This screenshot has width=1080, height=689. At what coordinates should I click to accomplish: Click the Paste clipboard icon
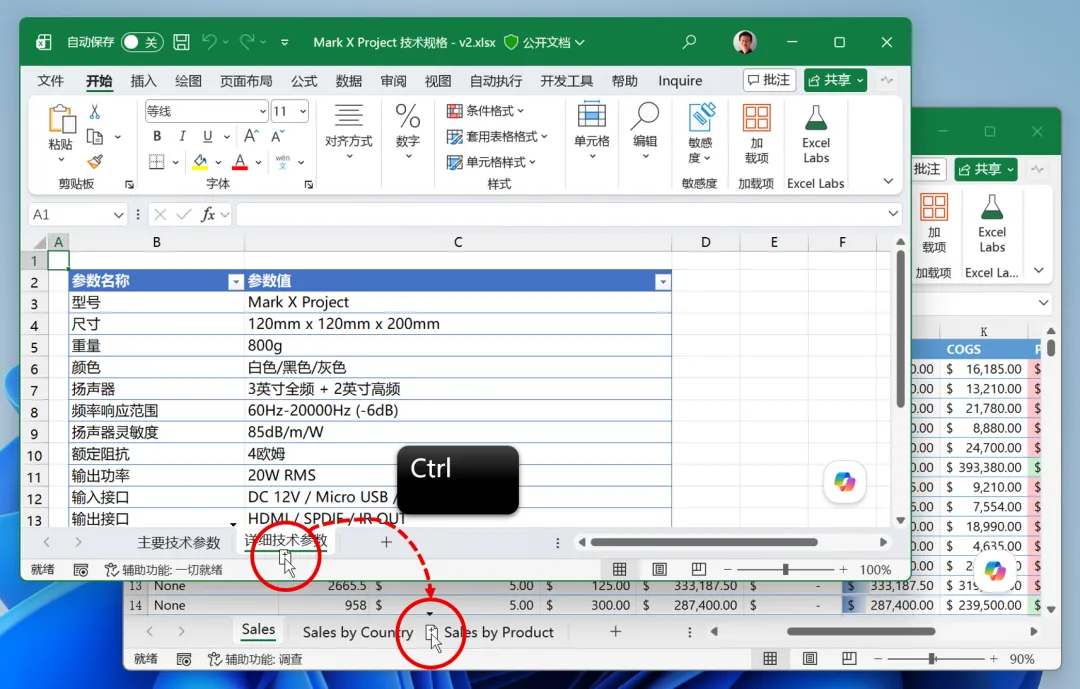pos(61,119)
